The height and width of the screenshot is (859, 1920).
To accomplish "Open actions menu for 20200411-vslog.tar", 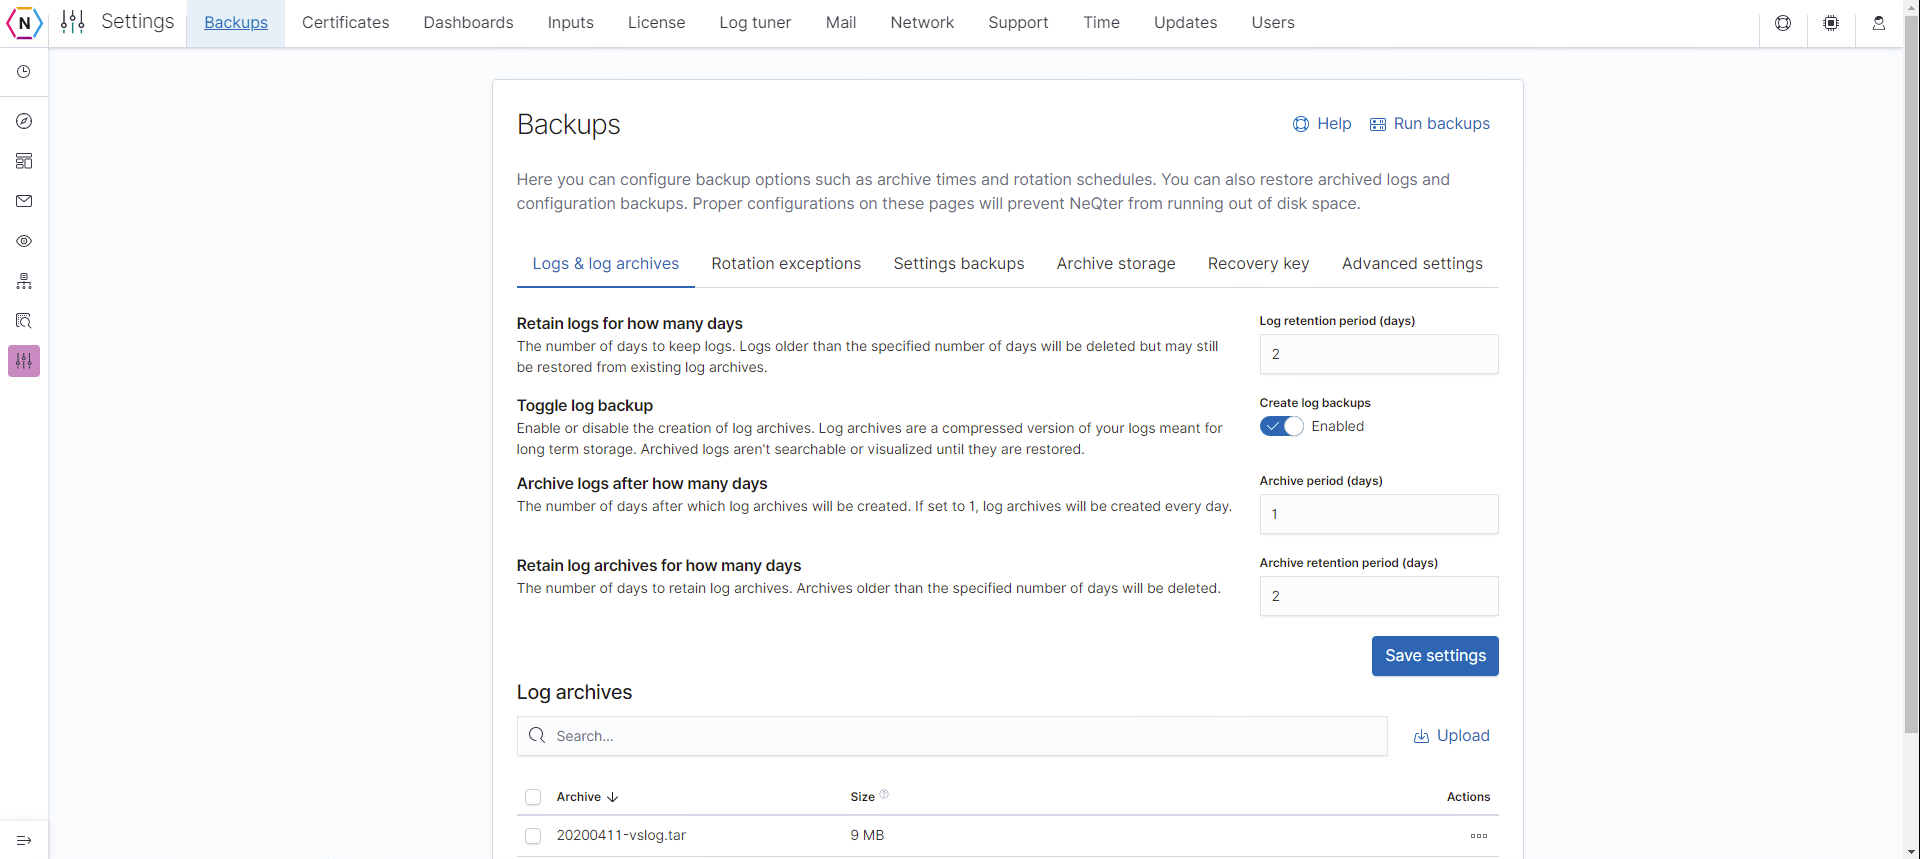I will coord(1479,836).
